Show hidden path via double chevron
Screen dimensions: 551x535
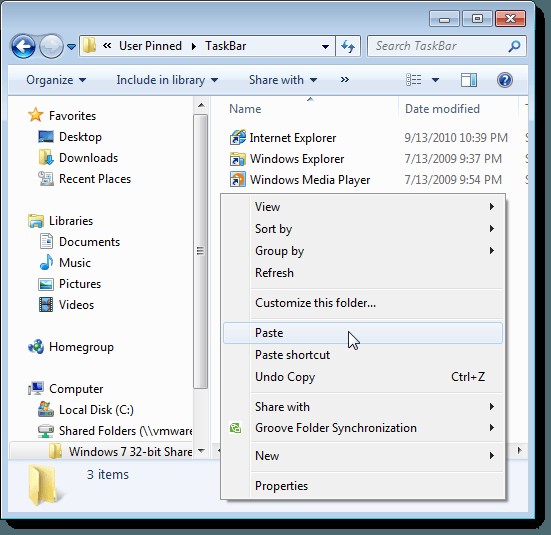point(107,46)
